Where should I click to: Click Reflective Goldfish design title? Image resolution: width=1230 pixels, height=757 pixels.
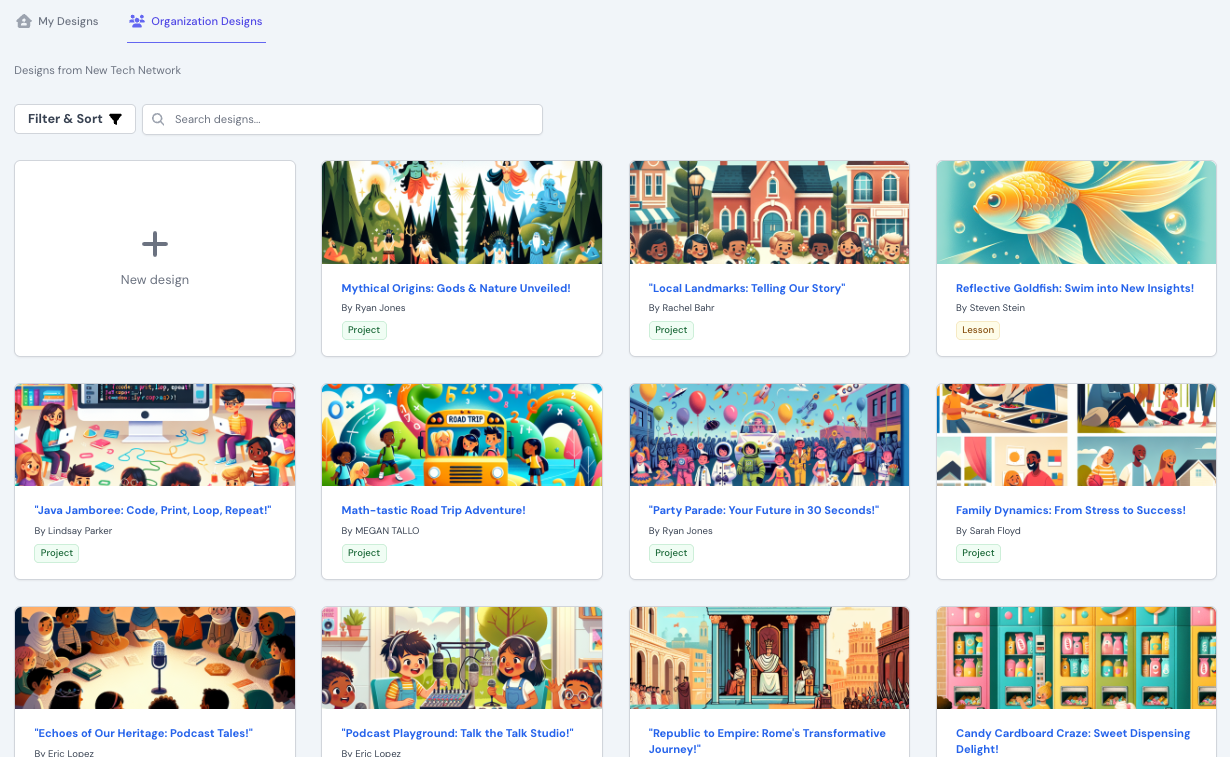[1074, 288]
